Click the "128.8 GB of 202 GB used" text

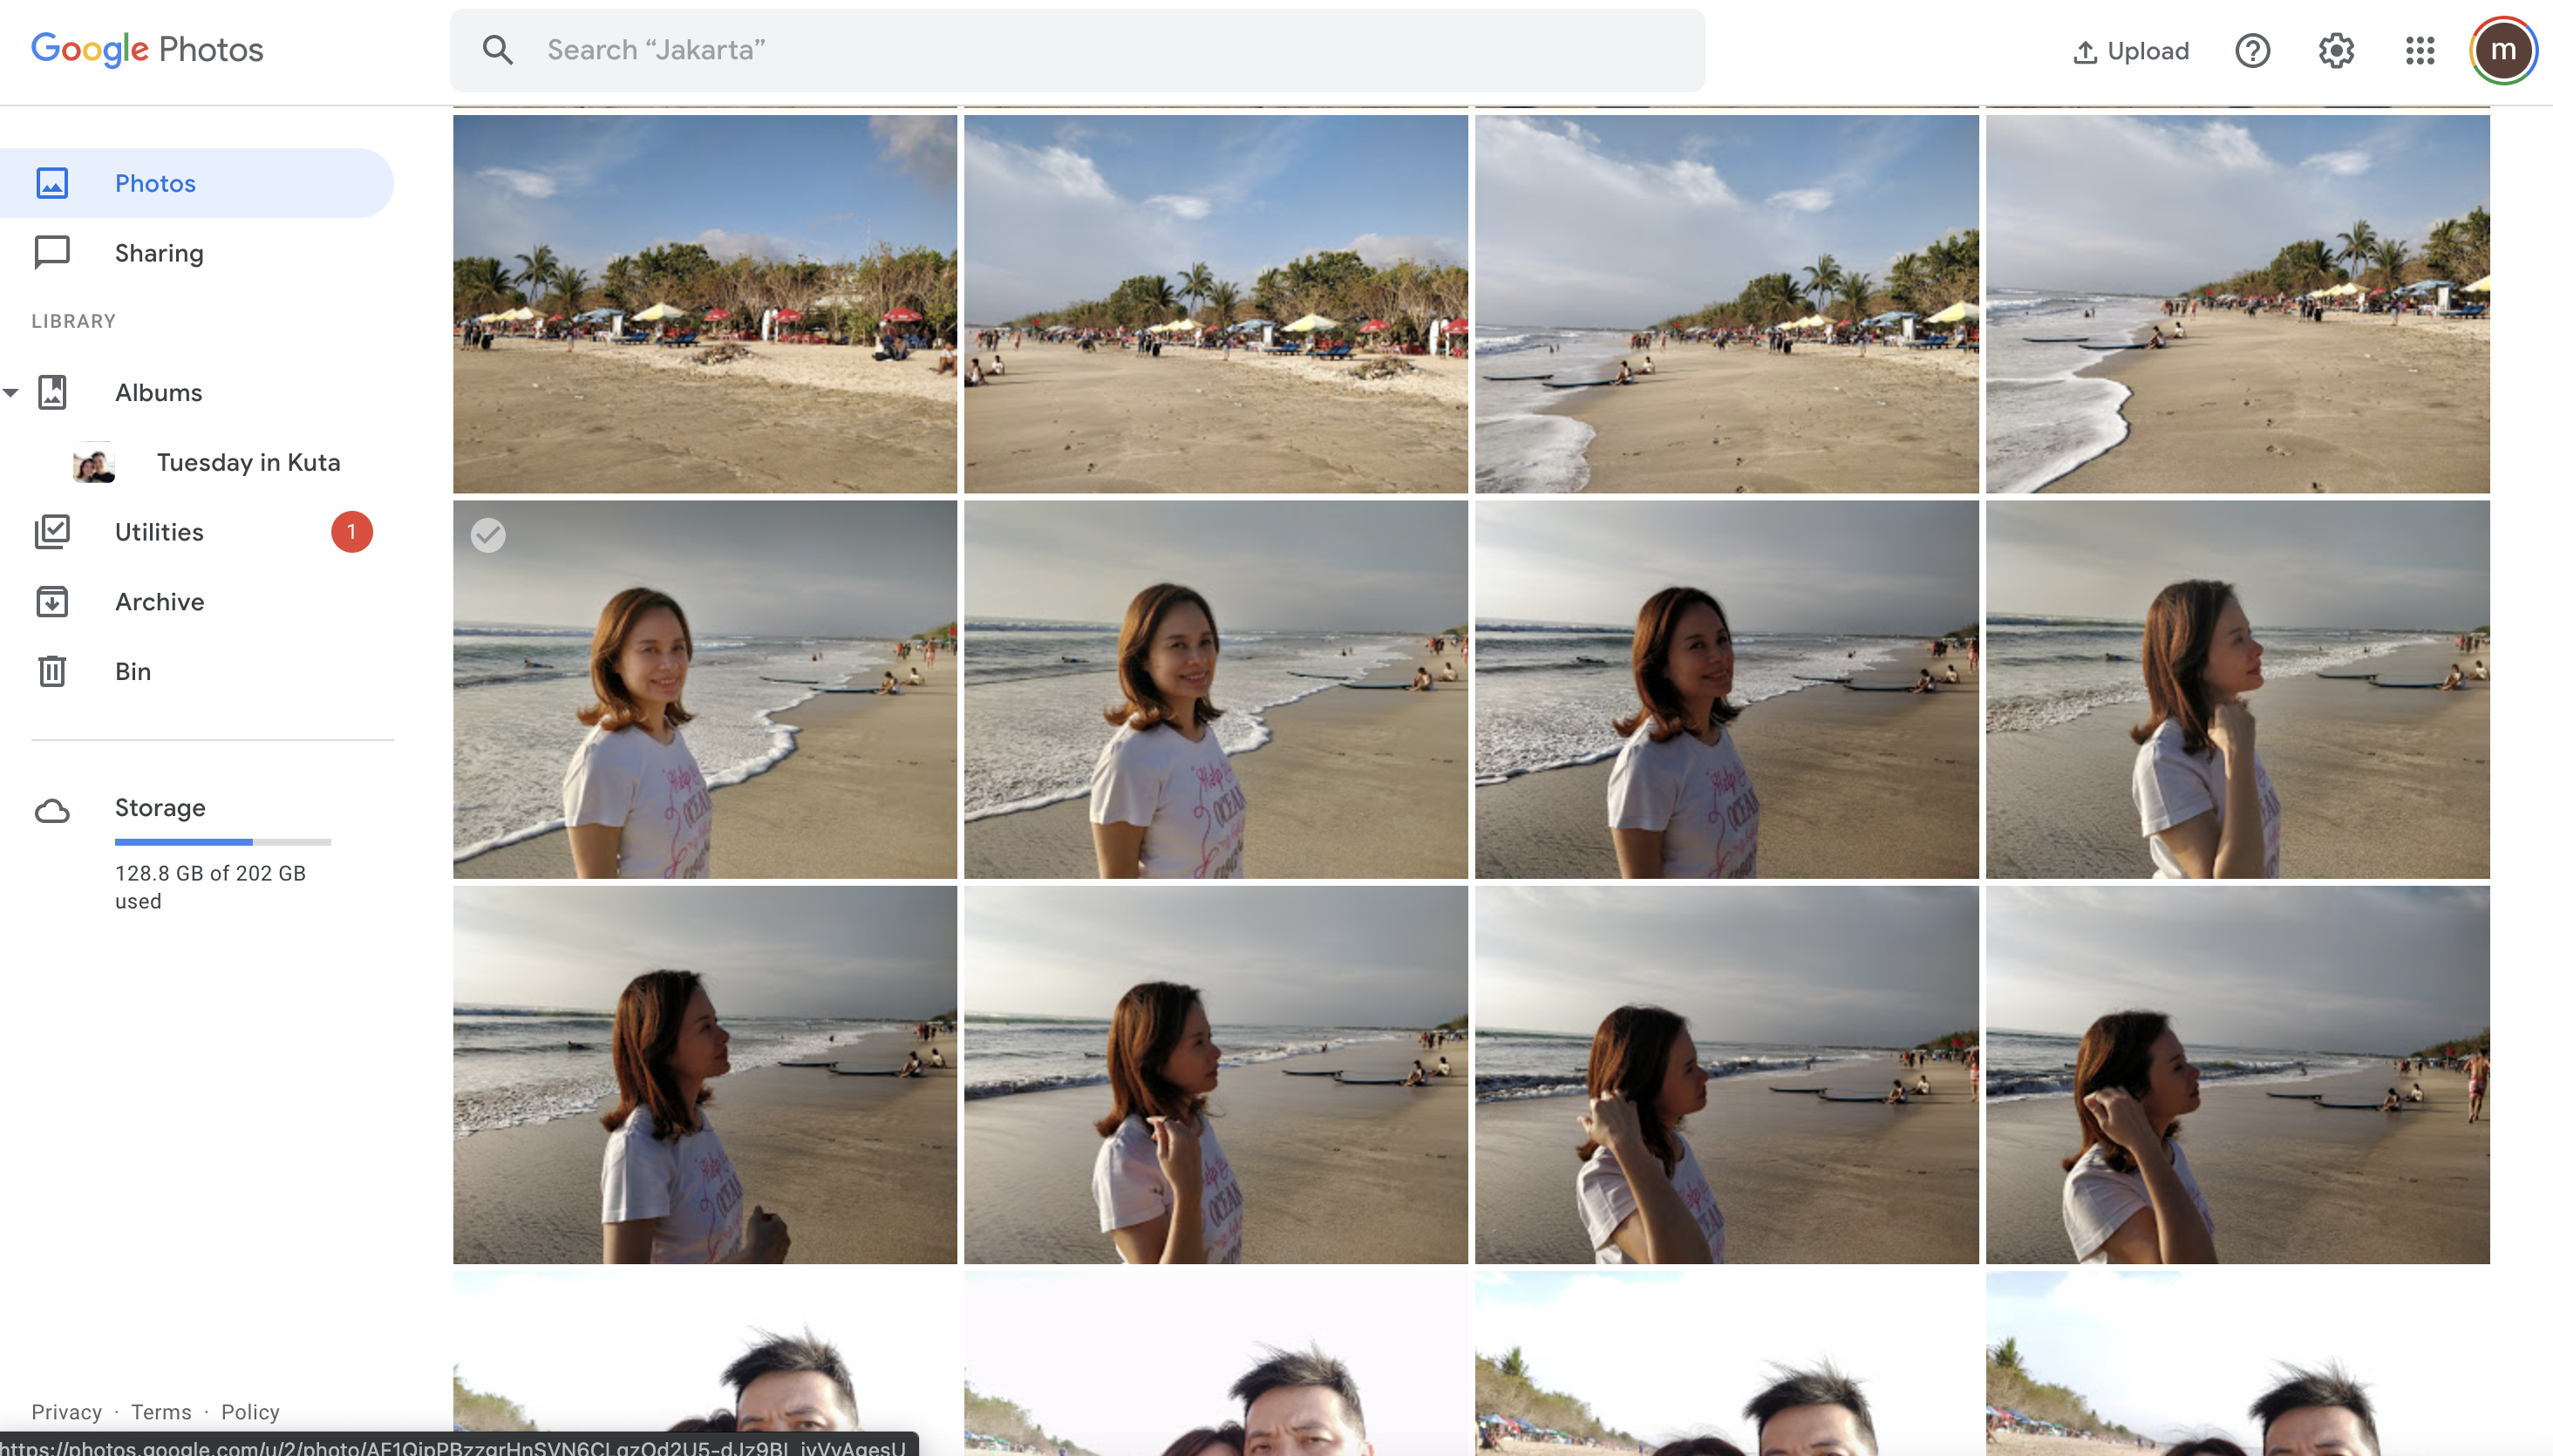pos(210,887)
